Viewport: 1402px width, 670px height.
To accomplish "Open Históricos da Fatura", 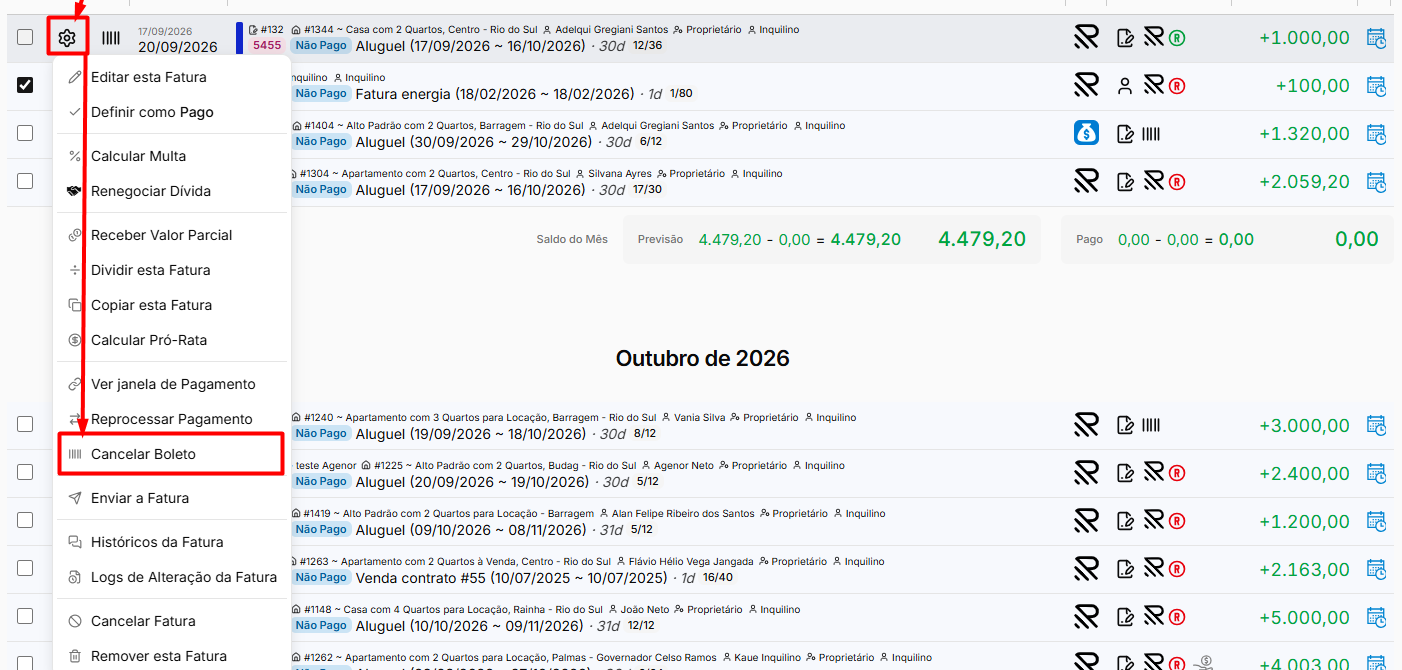I will point(171,542).
